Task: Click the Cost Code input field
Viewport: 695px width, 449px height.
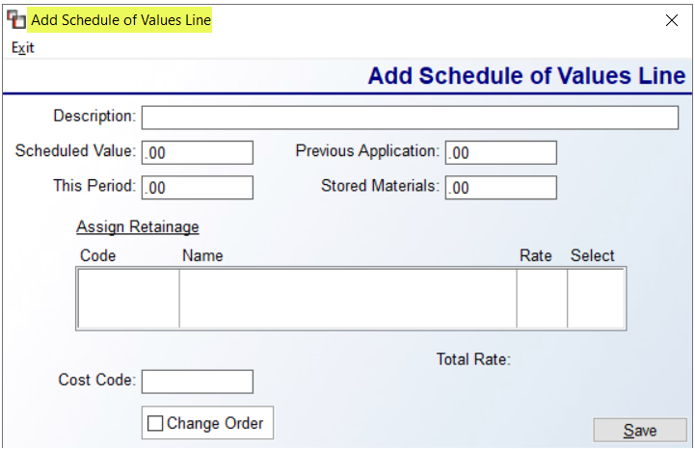Action: (197, 382)
